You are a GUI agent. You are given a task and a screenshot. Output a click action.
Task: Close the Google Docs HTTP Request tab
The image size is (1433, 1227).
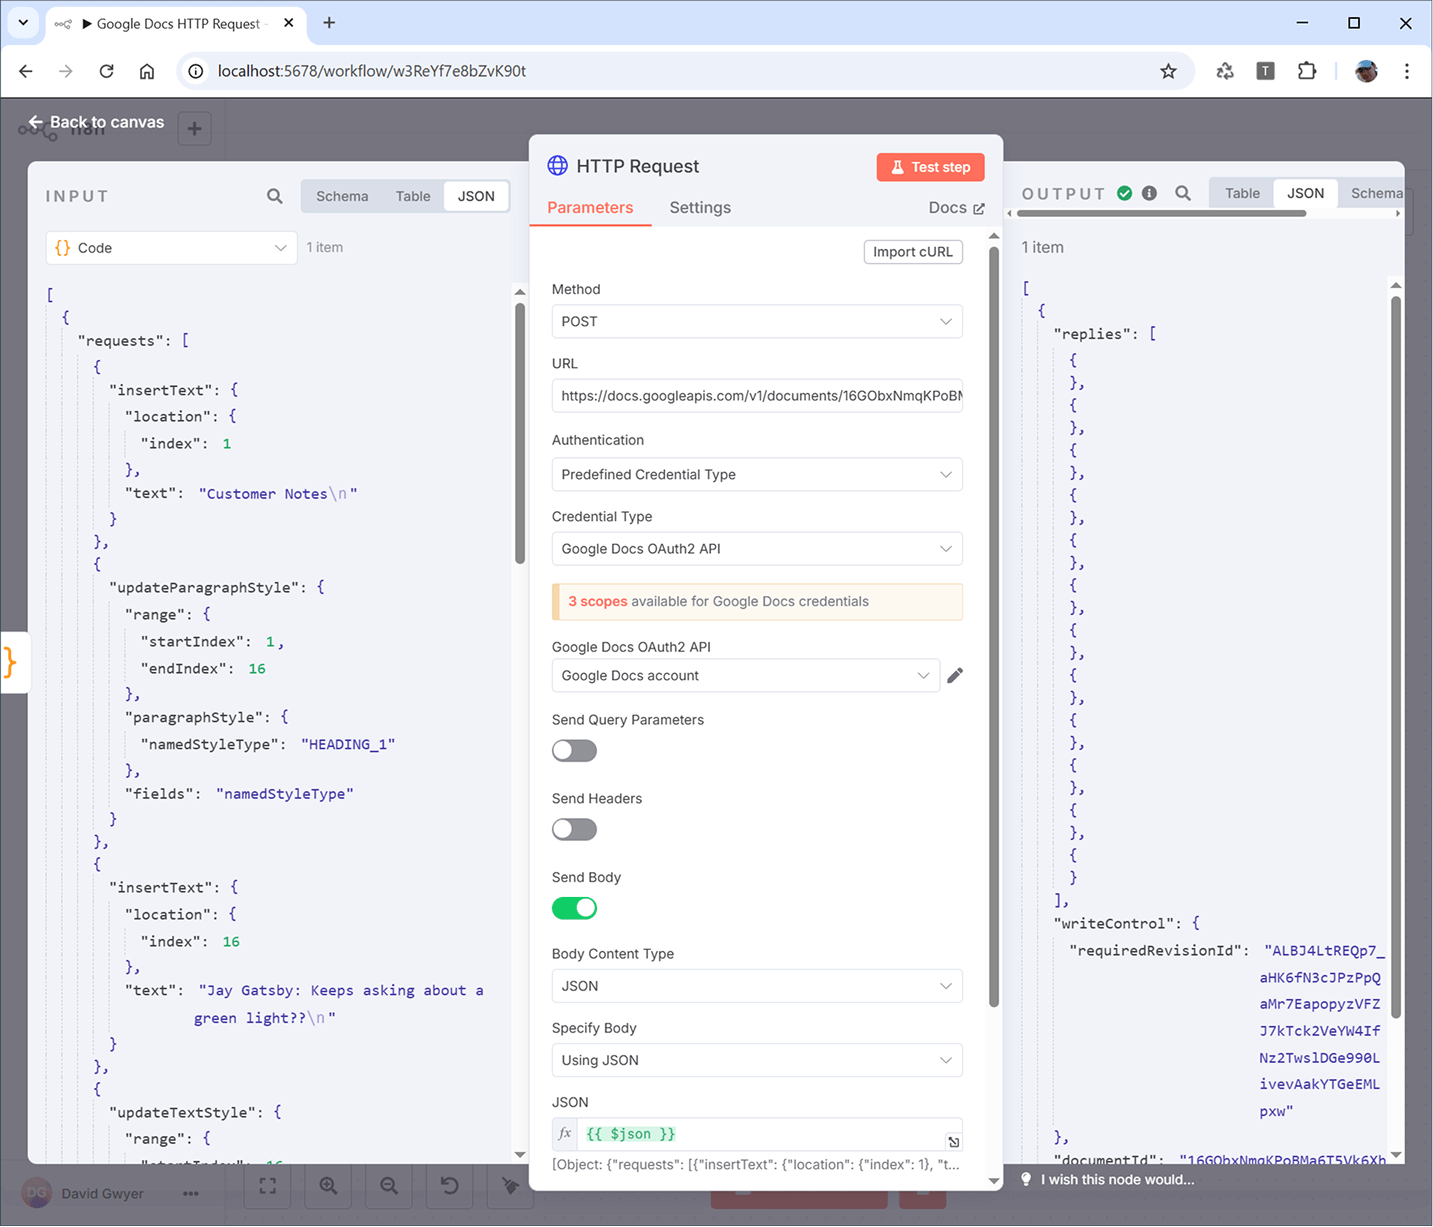coord(289,23)
